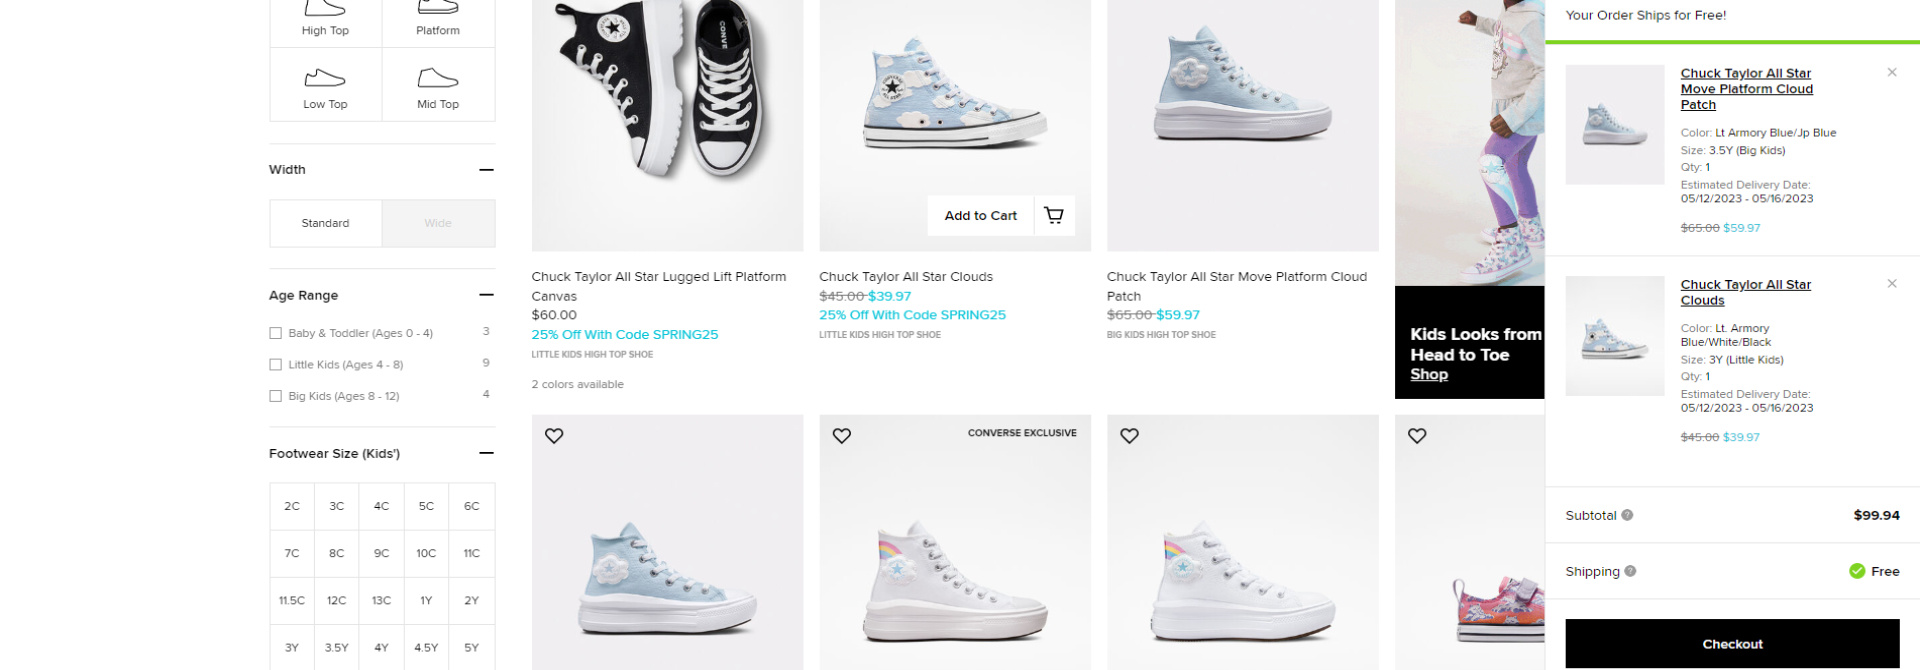Collapse the Footwear Size (Kids') section
This screenshot has height=670, width=1920.
tap(487, 452)
